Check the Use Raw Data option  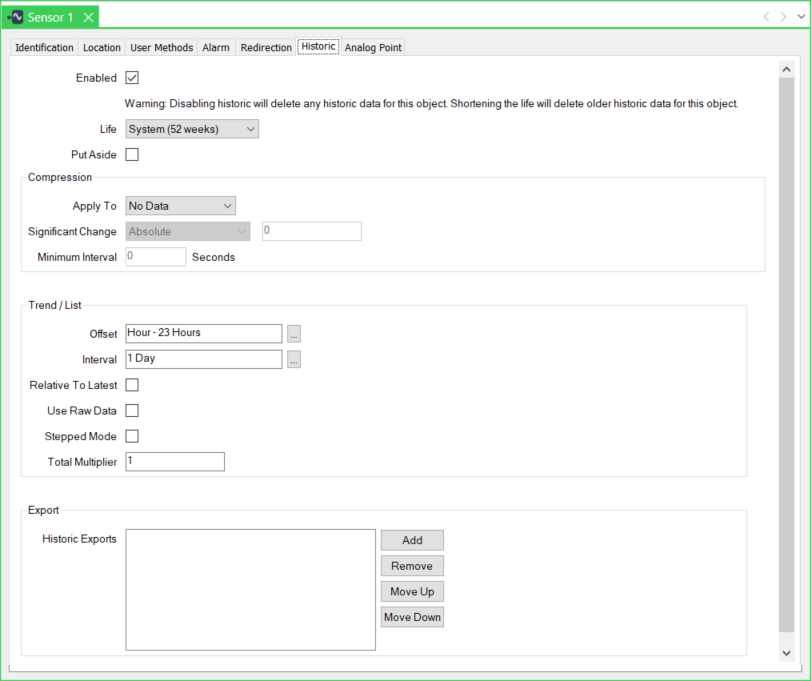[132, 411]
